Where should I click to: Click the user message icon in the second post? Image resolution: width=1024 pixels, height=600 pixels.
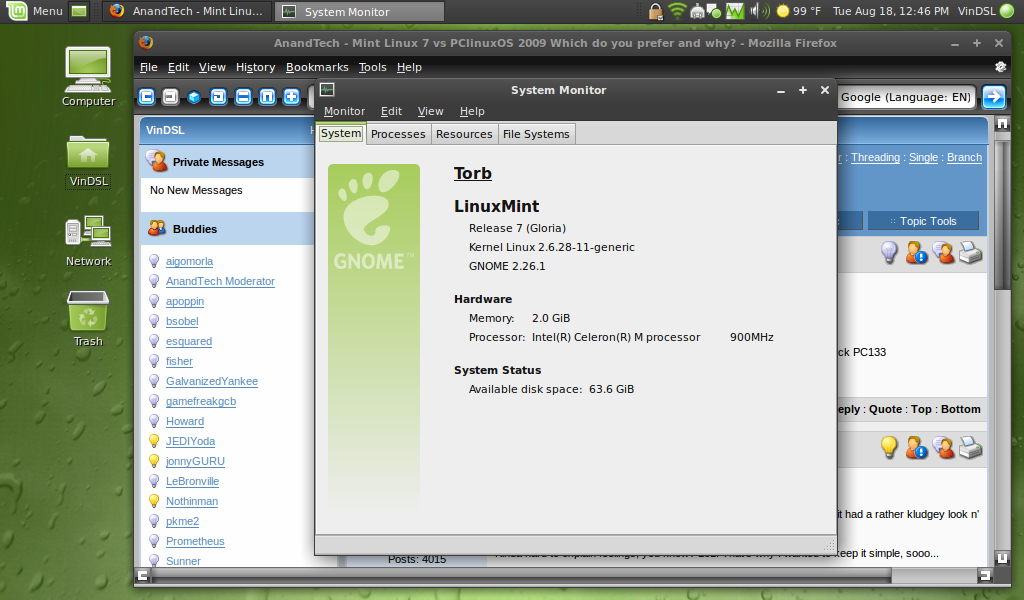point(944,448)
